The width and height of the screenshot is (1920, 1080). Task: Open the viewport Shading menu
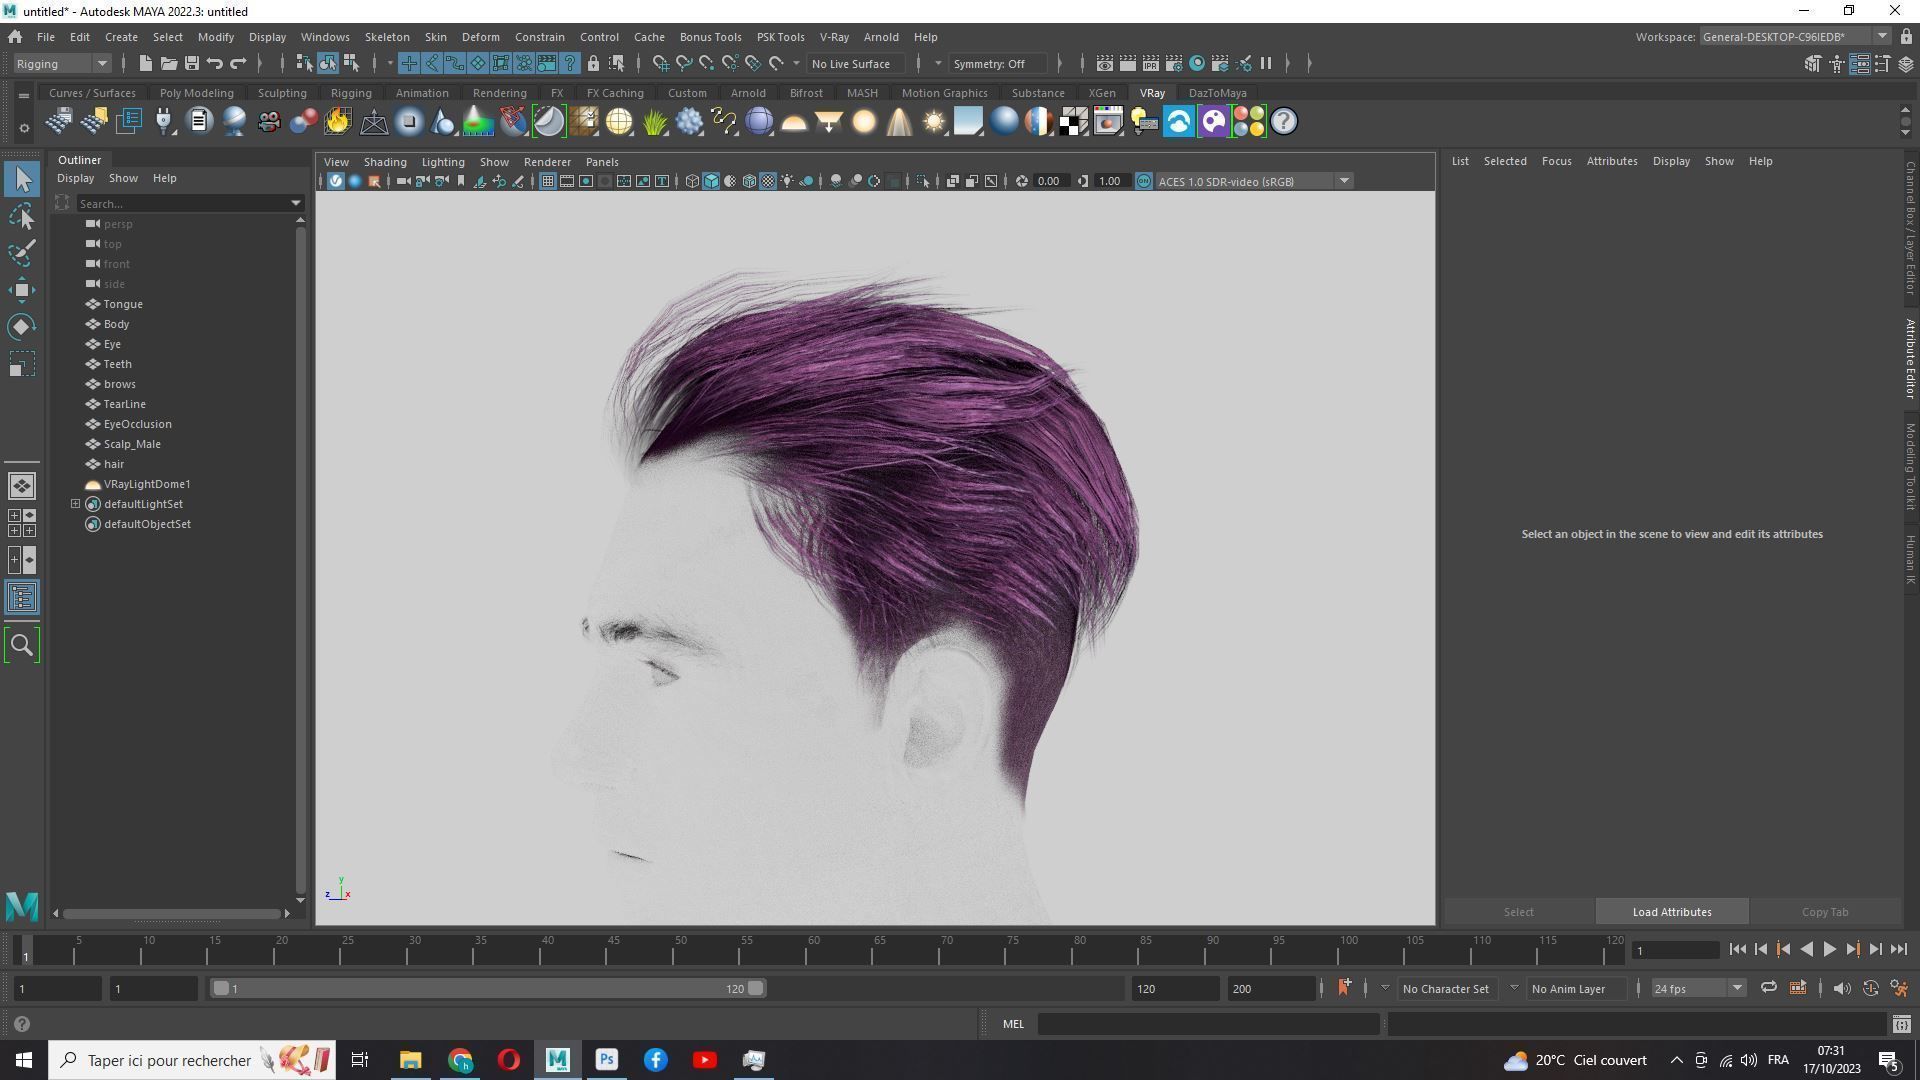coord(385,162)
